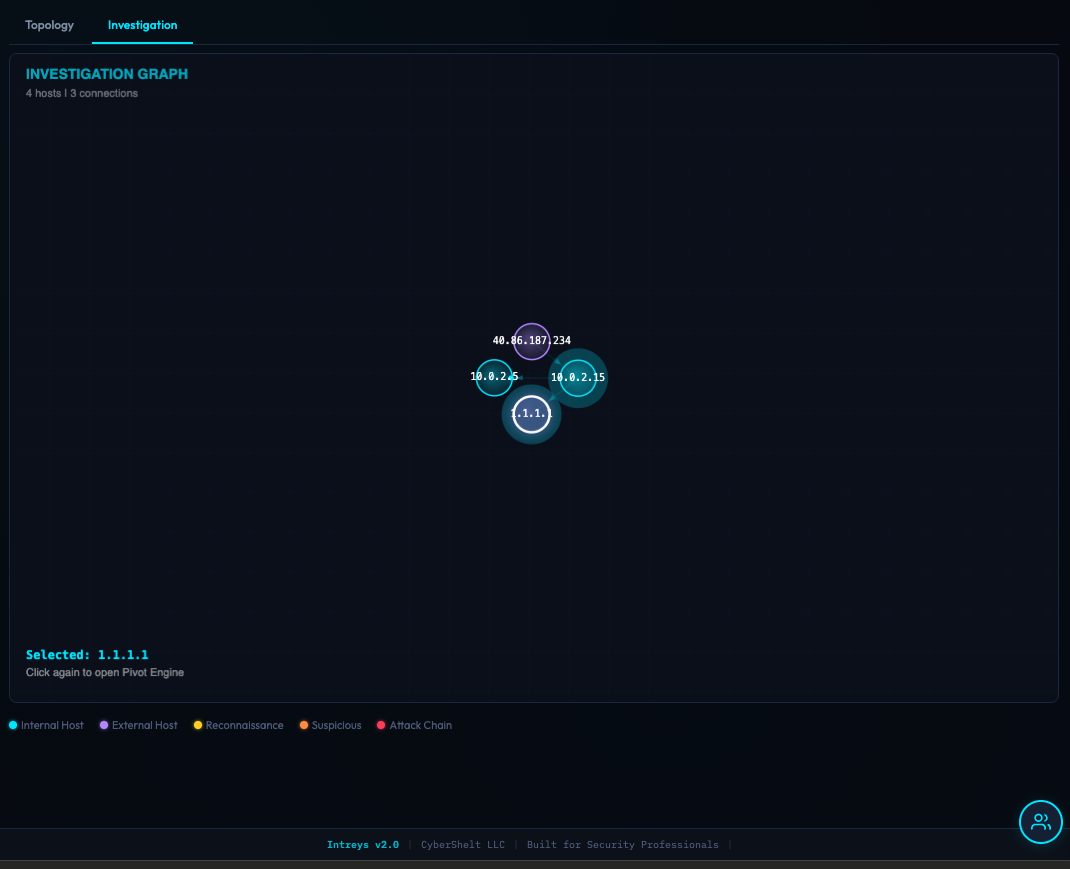Expand details for selected host 1.1.1.1
Viewport: 1070px width, 869px height.
tap(531, 413)
